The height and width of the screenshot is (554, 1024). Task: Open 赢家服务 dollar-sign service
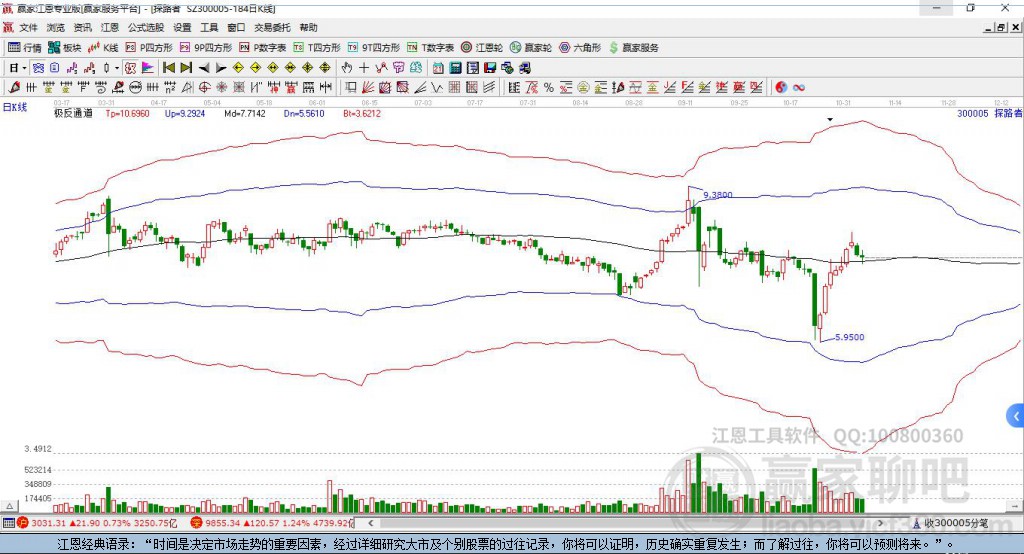(633, 48)
